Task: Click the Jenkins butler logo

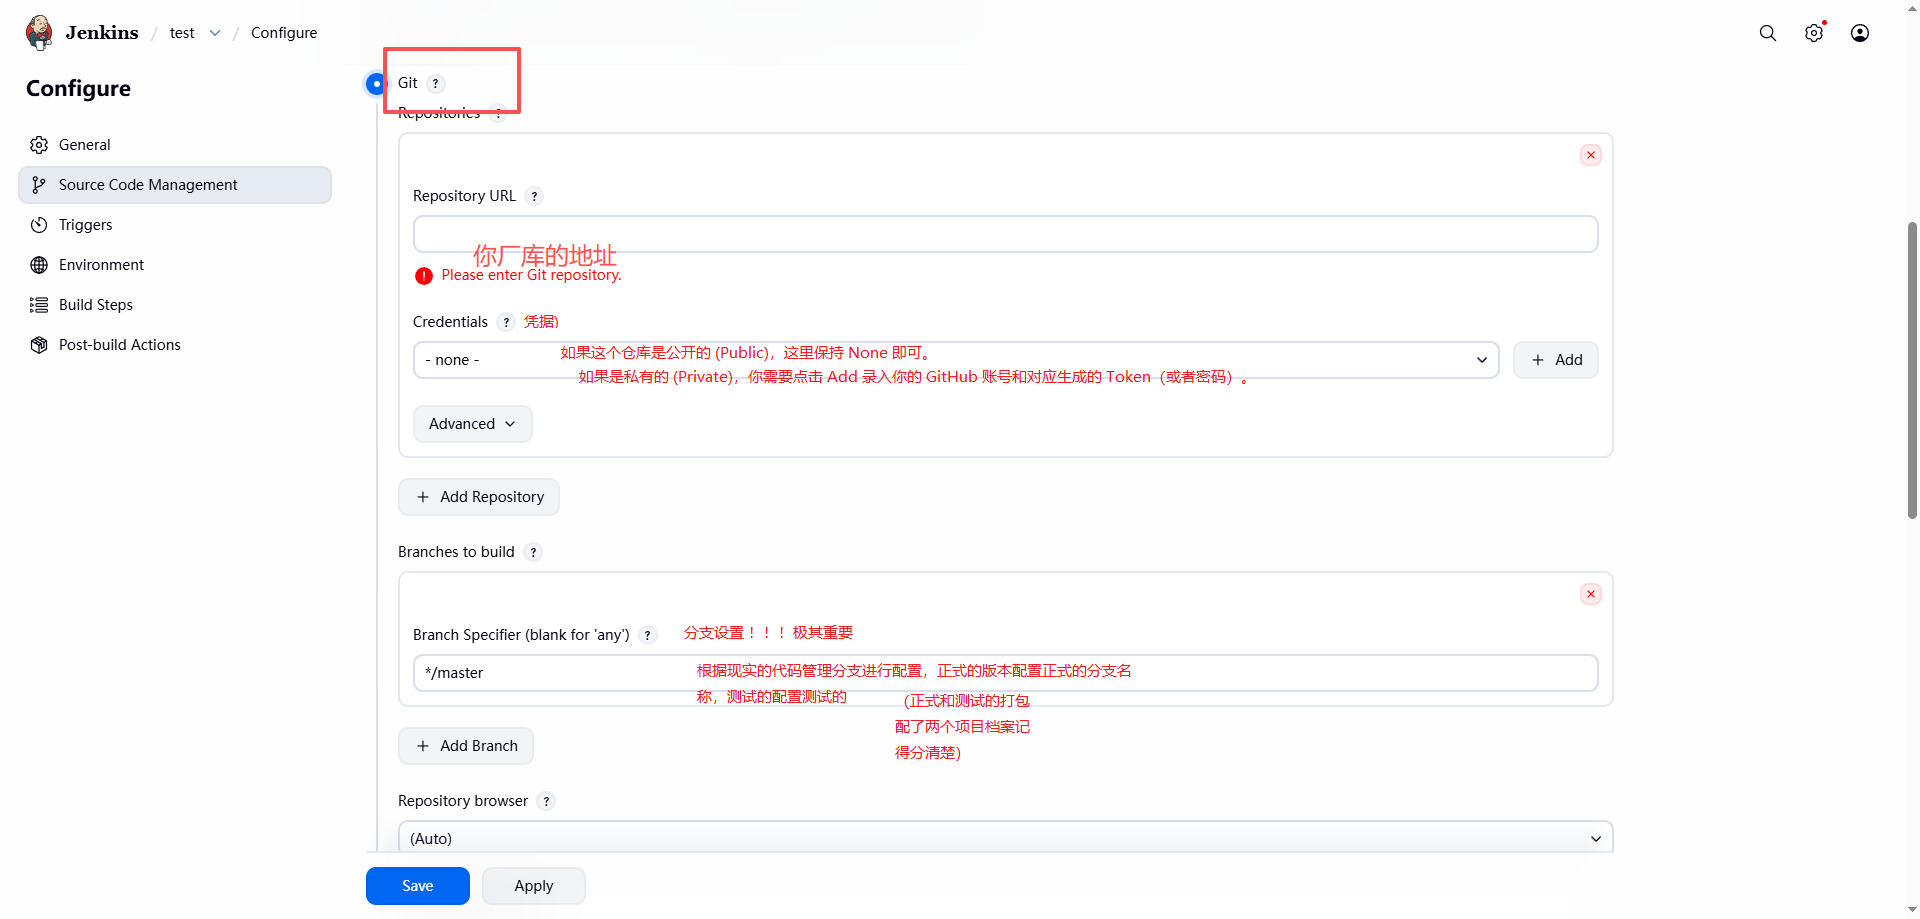Action: (40, 32)
